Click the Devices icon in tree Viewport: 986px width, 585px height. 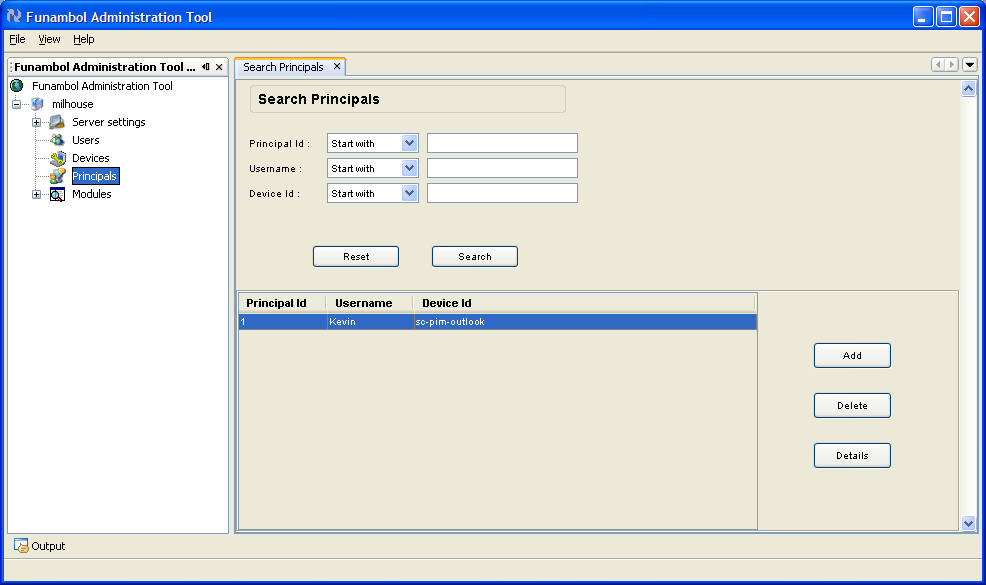point(58,158)
